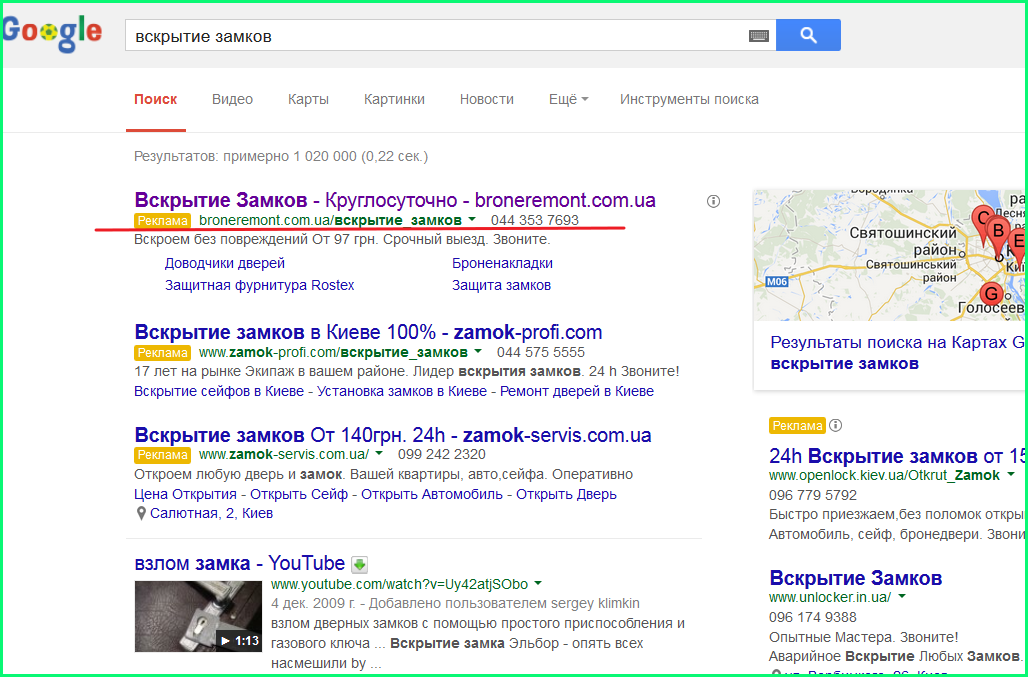Click the Kiev map preview

(x=890, y=255)
